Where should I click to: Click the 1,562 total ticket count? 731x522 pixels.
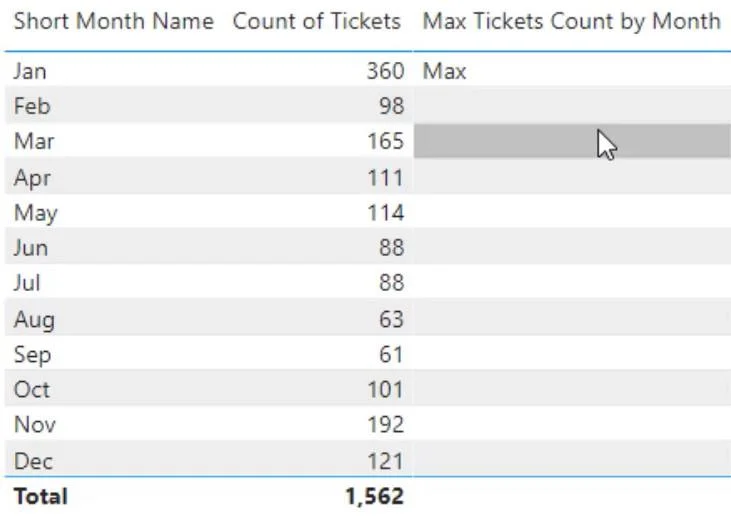[x=374, y=496]
